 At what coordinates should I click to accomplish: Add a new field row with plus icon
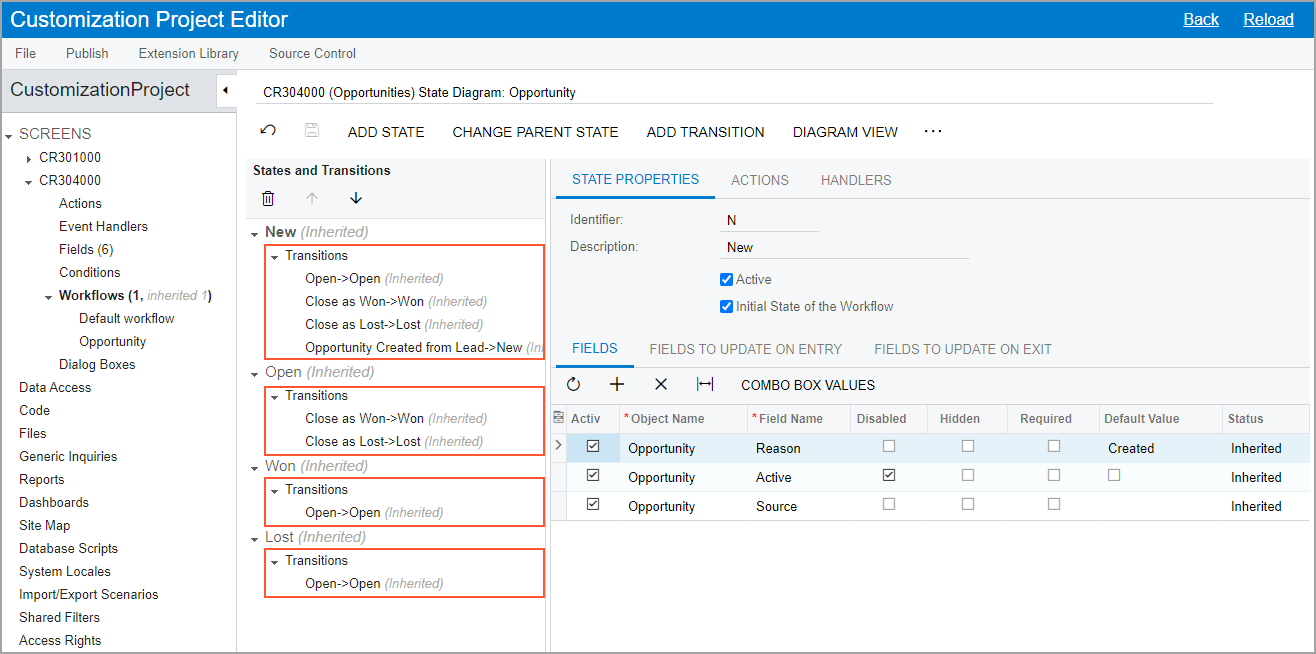(617, 384)
